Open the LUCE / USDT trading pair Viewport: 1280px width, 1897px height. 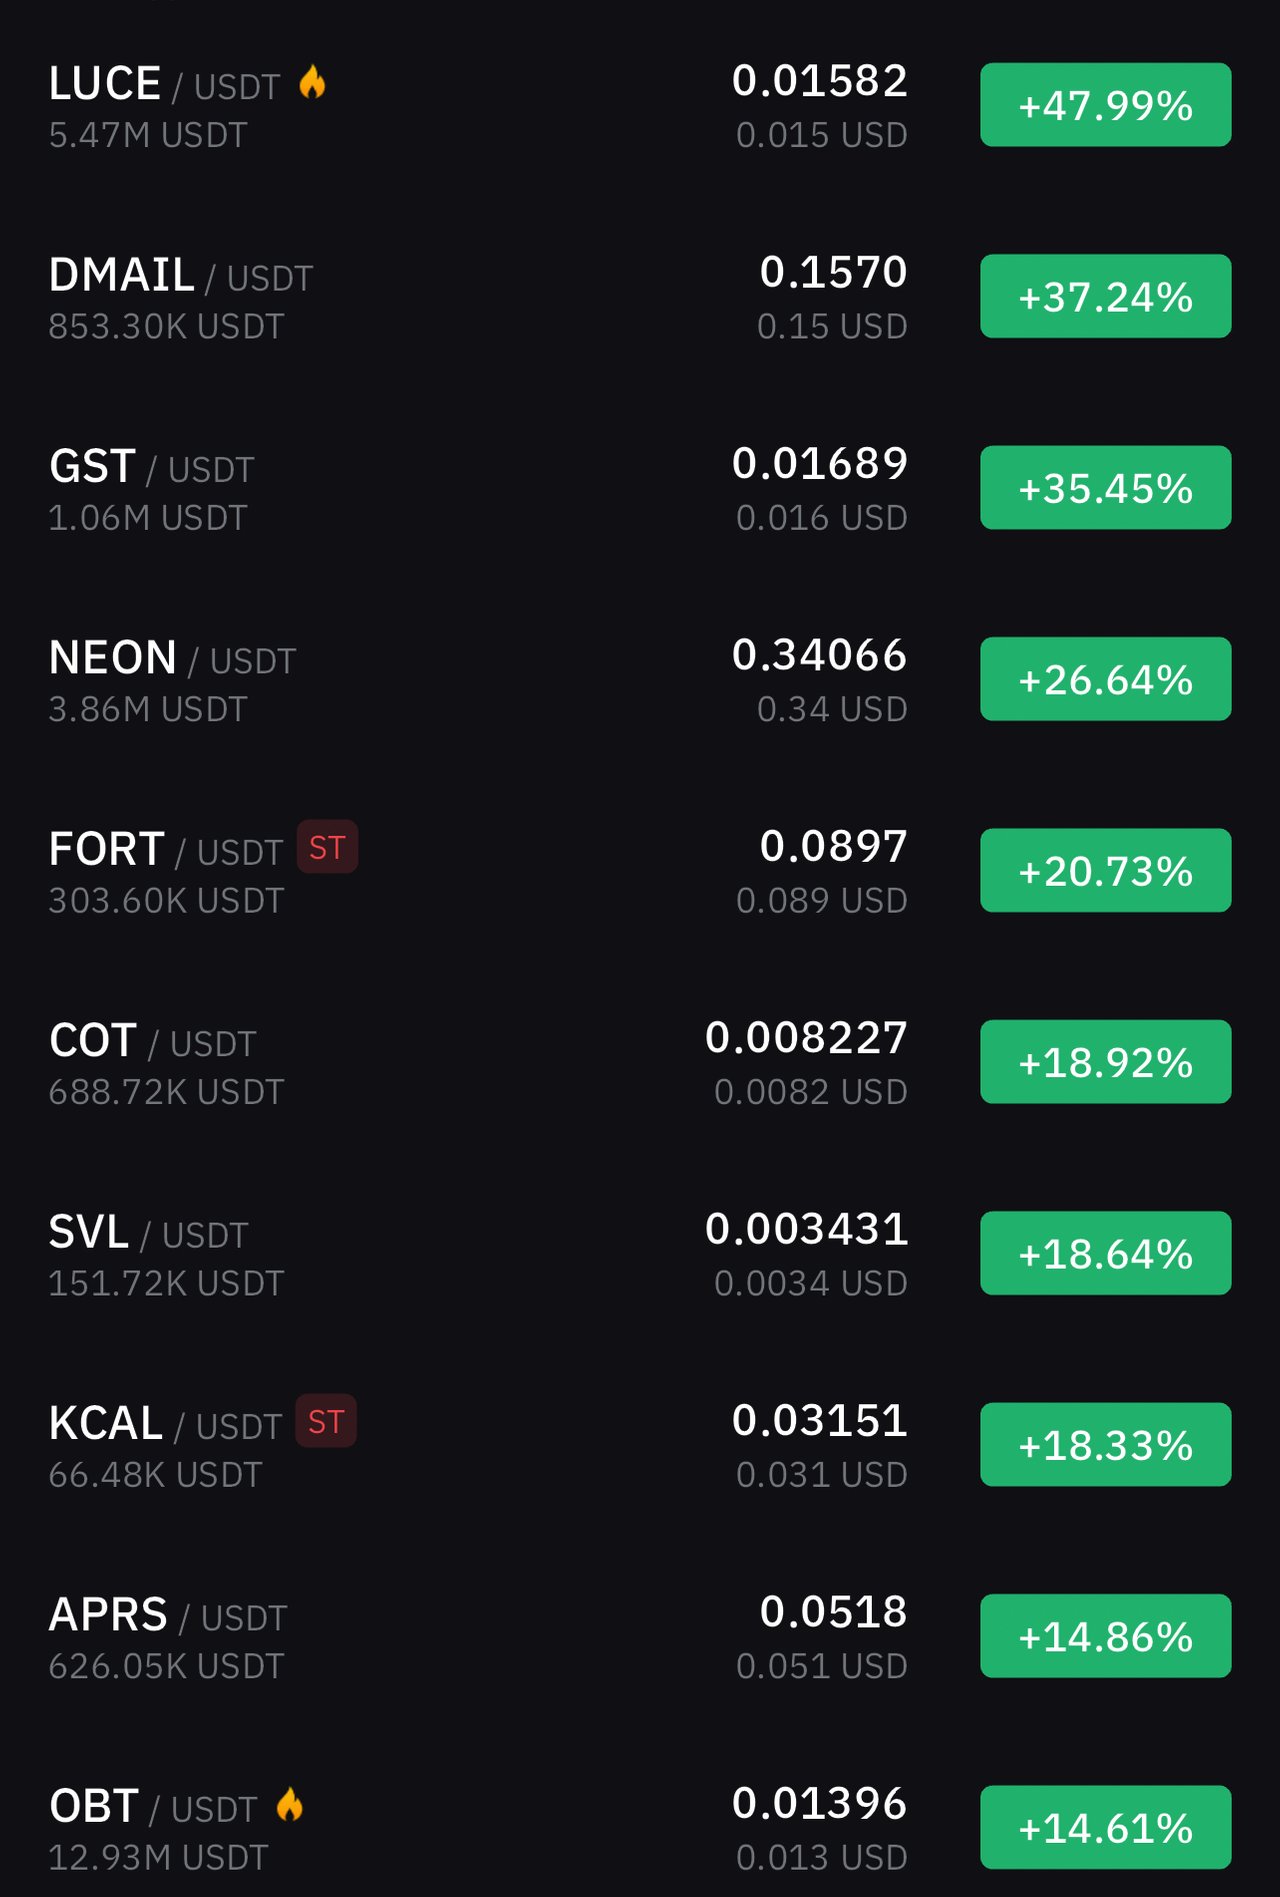click(x=640, y=105)
